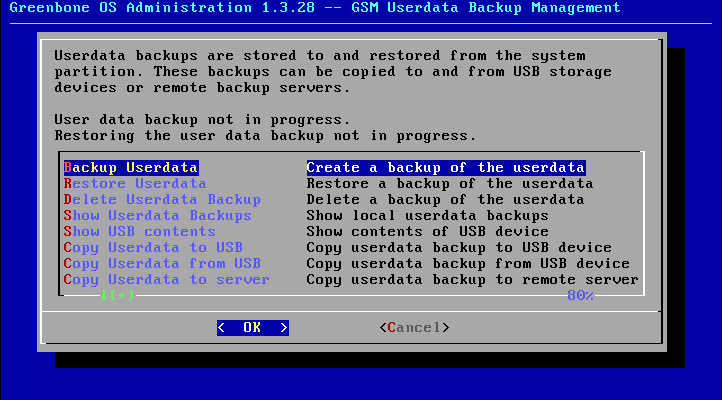Confirm with the OK button
The height and width of the screenshot is (400, 722).
click(x=253, y=328)
